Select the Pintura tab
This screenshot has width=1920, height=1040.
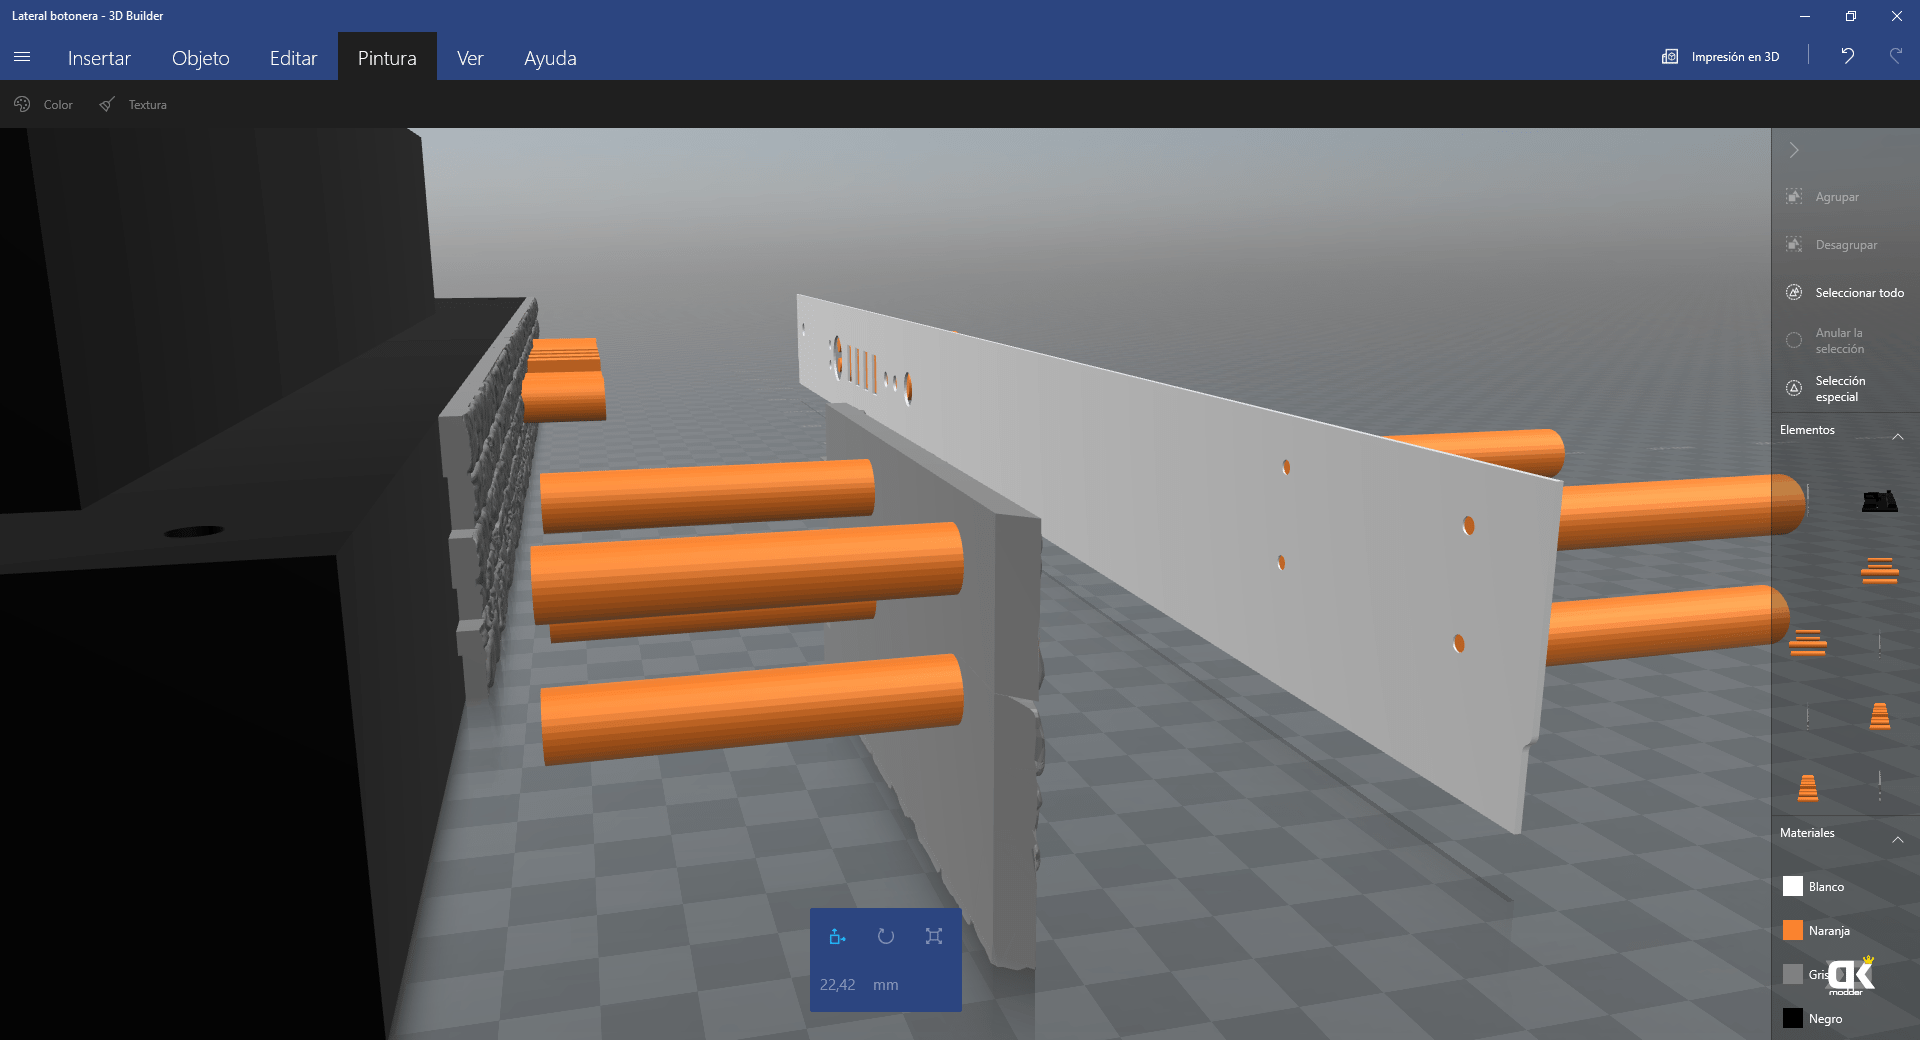pyautogui.click(x=387, y=58)
